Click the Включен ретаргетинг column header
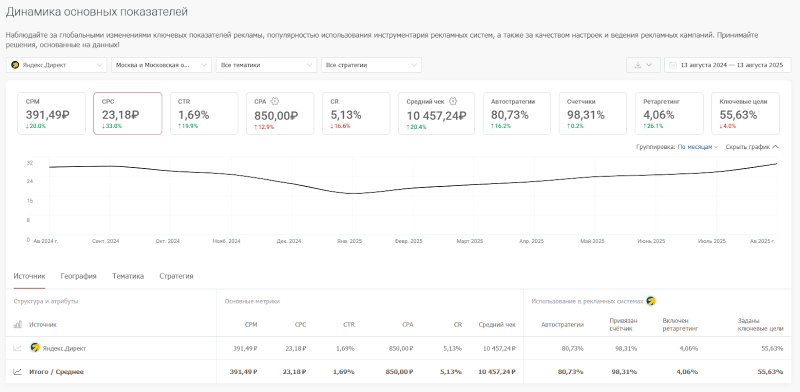 click(x=680, y=324)
